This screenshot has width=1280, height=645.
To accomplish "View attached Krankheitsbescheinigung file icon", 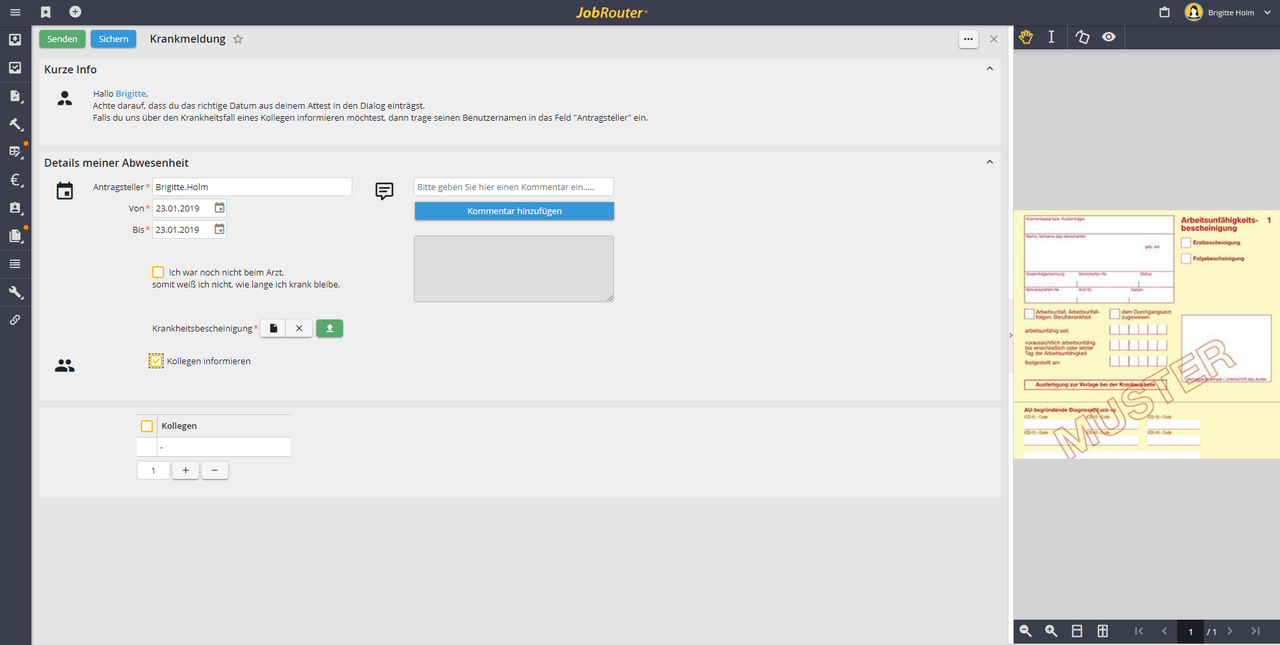I will pos(273,328).
